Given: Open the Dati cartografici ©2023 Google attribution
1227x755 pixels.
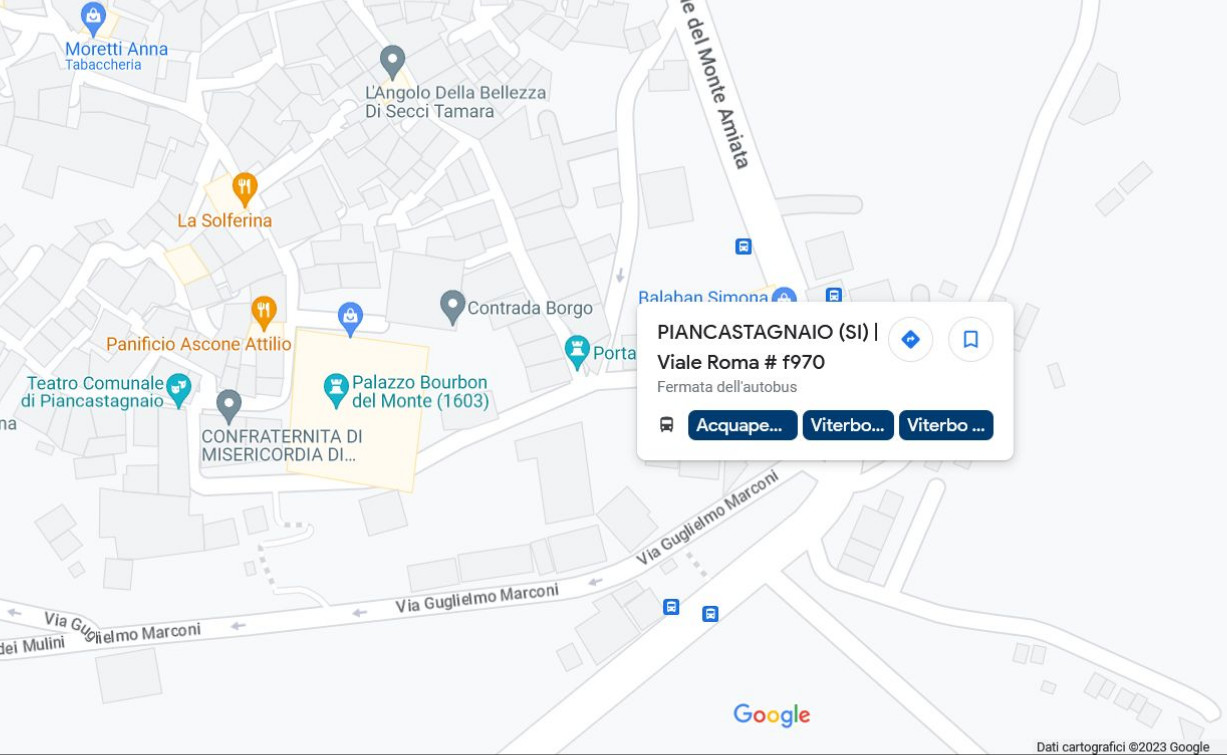Looking at the screenshot, I should 1123,747.
